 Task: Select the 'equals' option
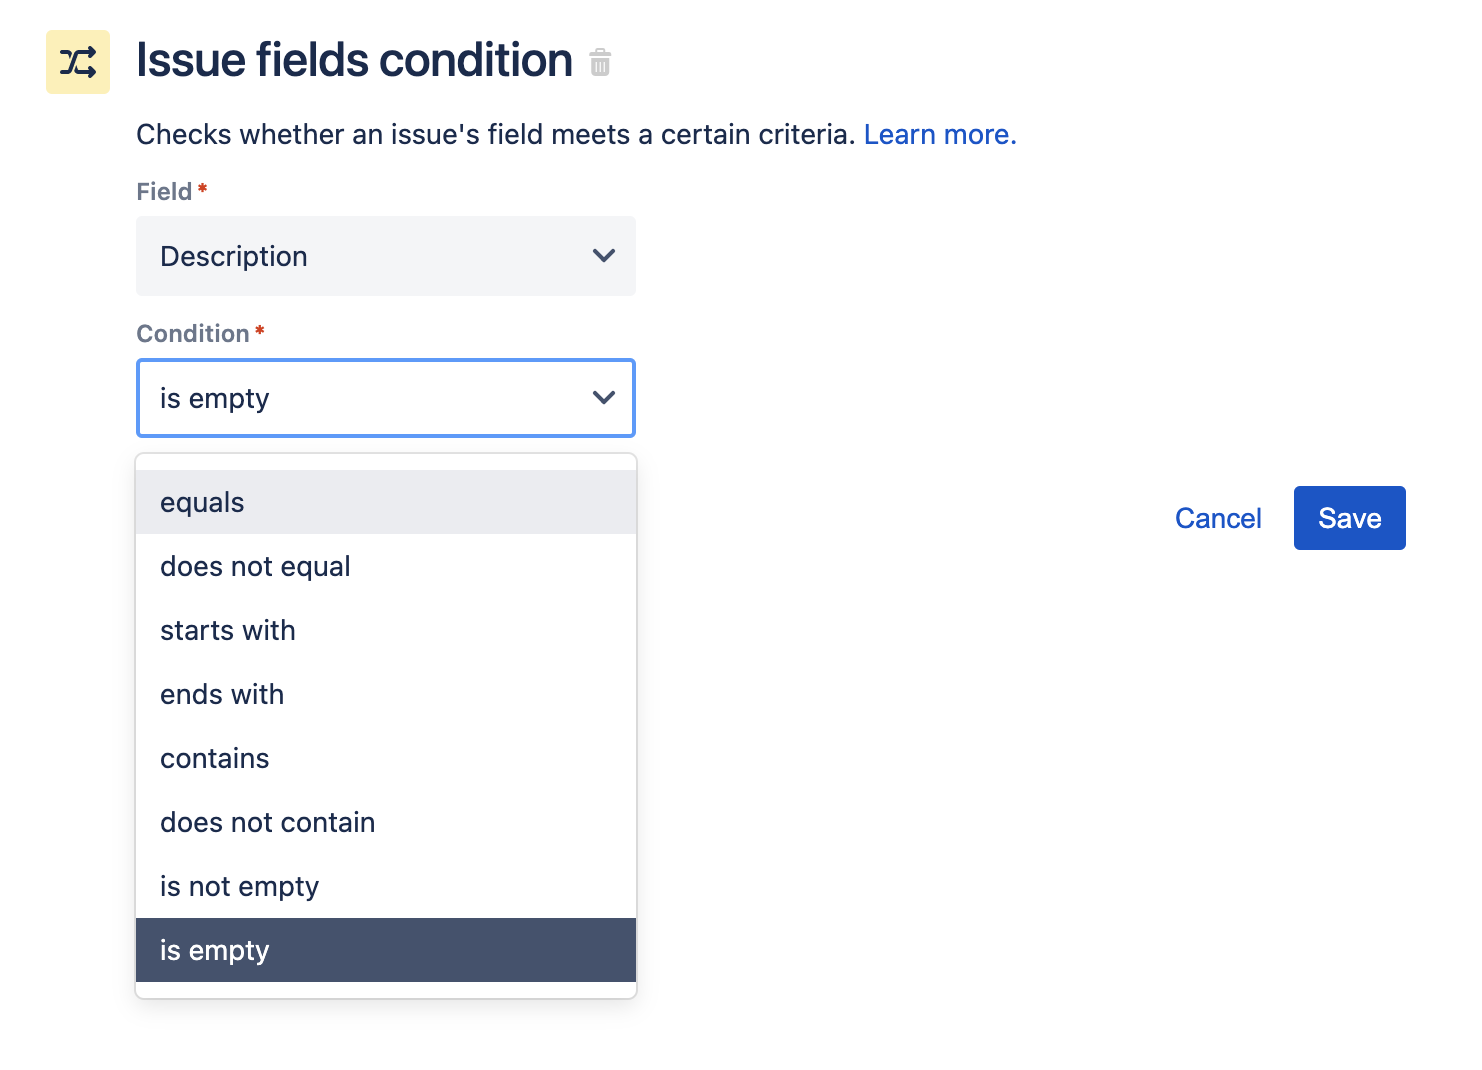tap(385, 502)
